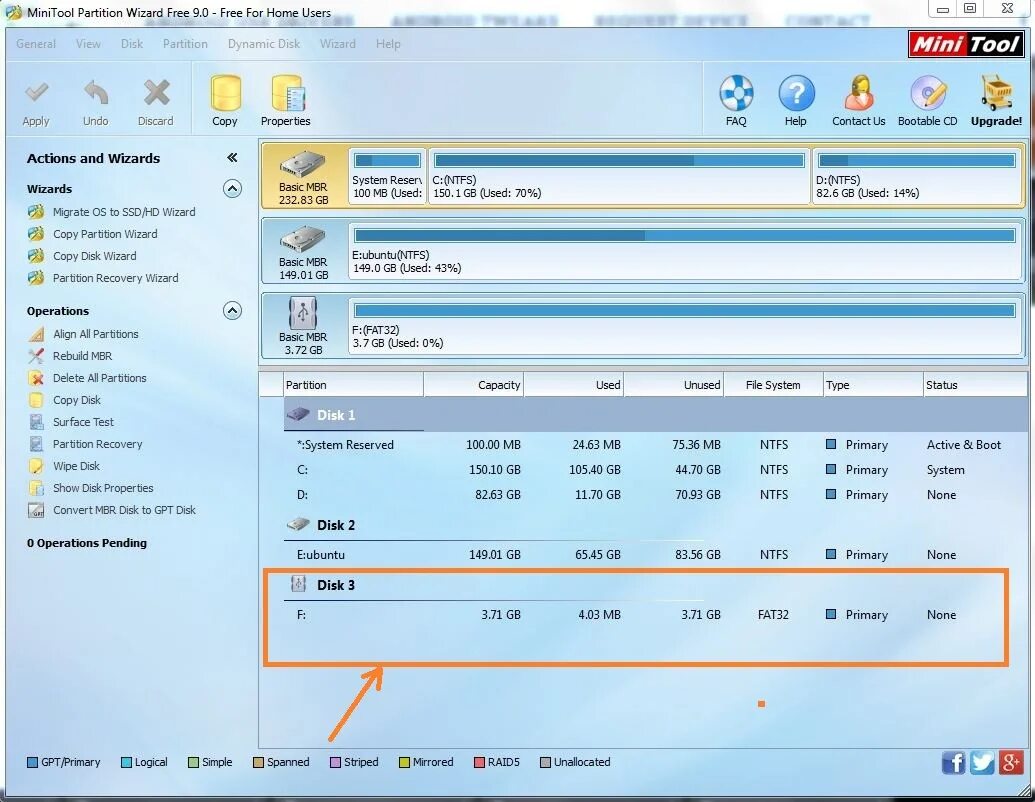Sort by the Unused column header

pyautogui.click(x=674, y=385)
